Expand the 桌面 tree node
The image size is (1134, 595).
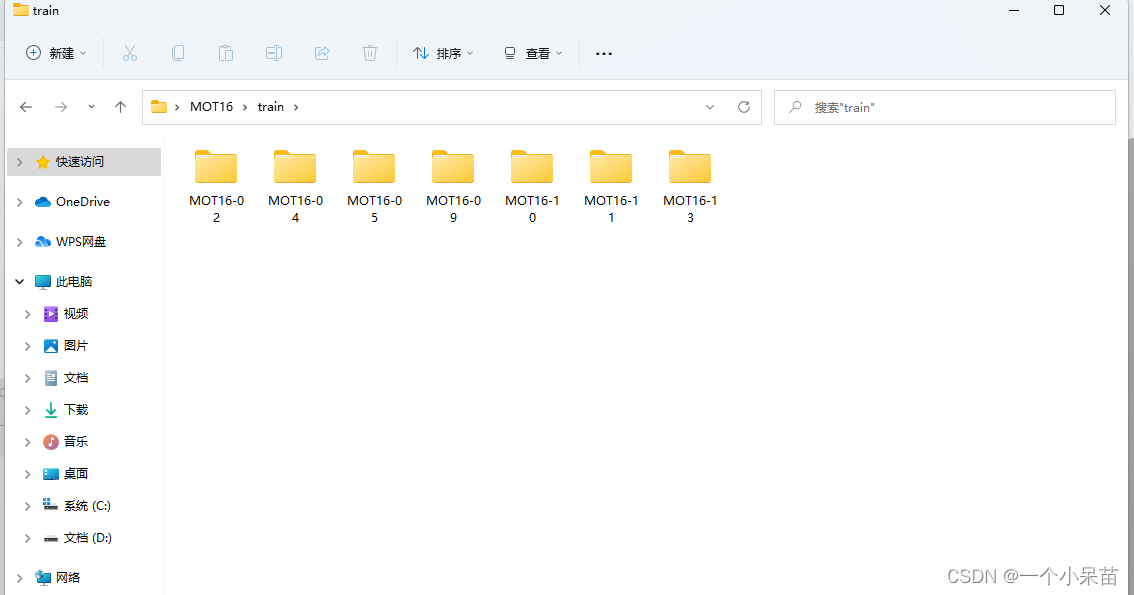(x=27, y=474)
